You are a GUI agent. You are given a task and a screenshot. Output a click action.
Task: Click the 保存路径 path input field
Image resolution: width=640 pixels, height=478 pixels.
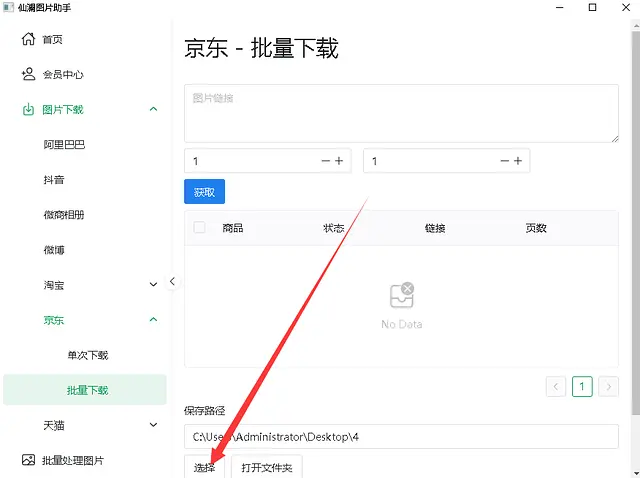pos(402,437)
